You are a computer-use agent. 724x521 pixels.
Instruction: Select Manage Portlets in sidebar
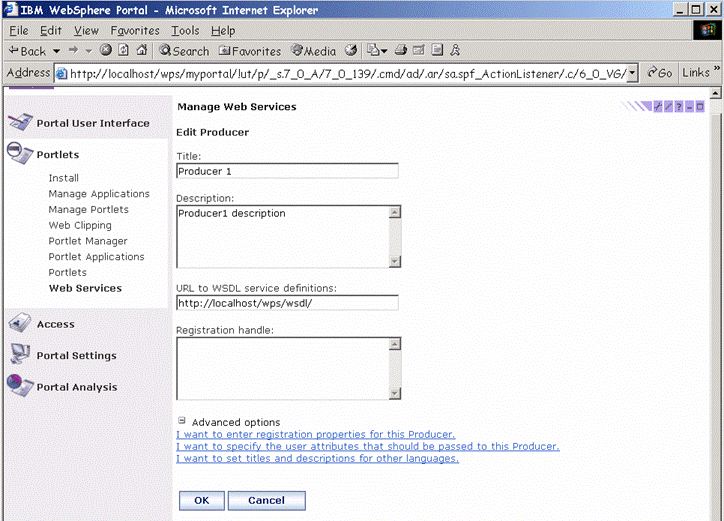89,210
